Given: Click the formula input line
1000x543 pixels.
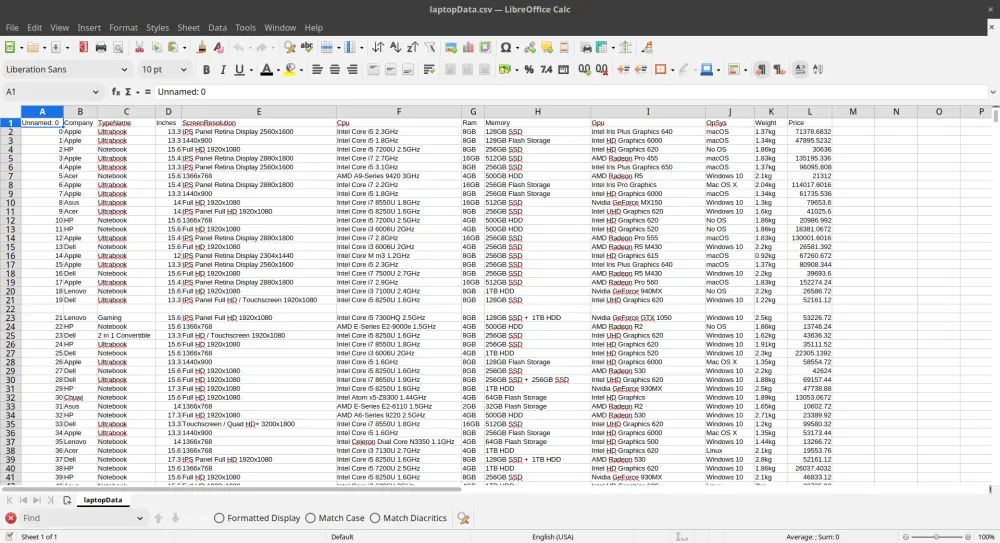Looking at the screenshot, I should [x=571, y=92].
